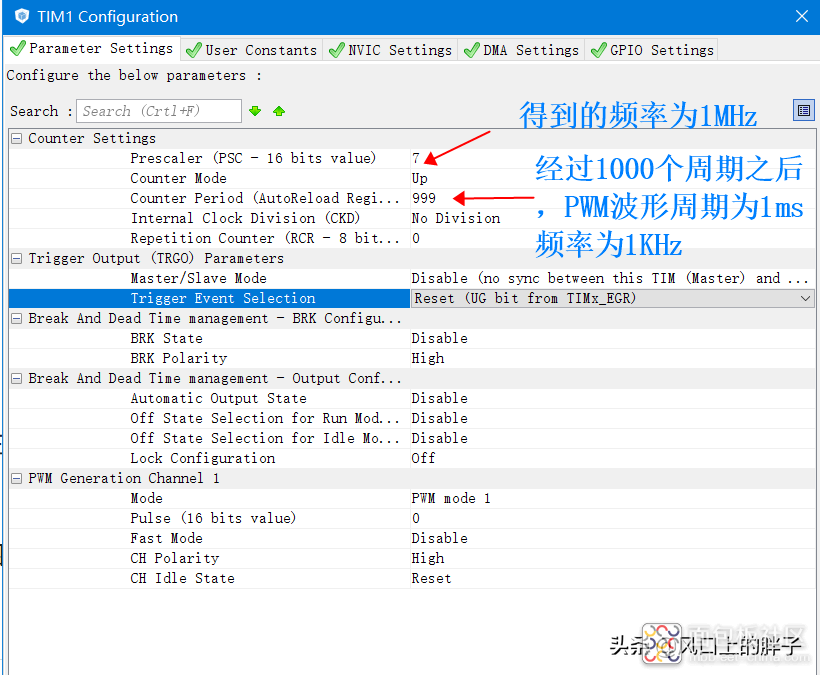
Task: Click the CH Polarity High value
Action: 428,558
